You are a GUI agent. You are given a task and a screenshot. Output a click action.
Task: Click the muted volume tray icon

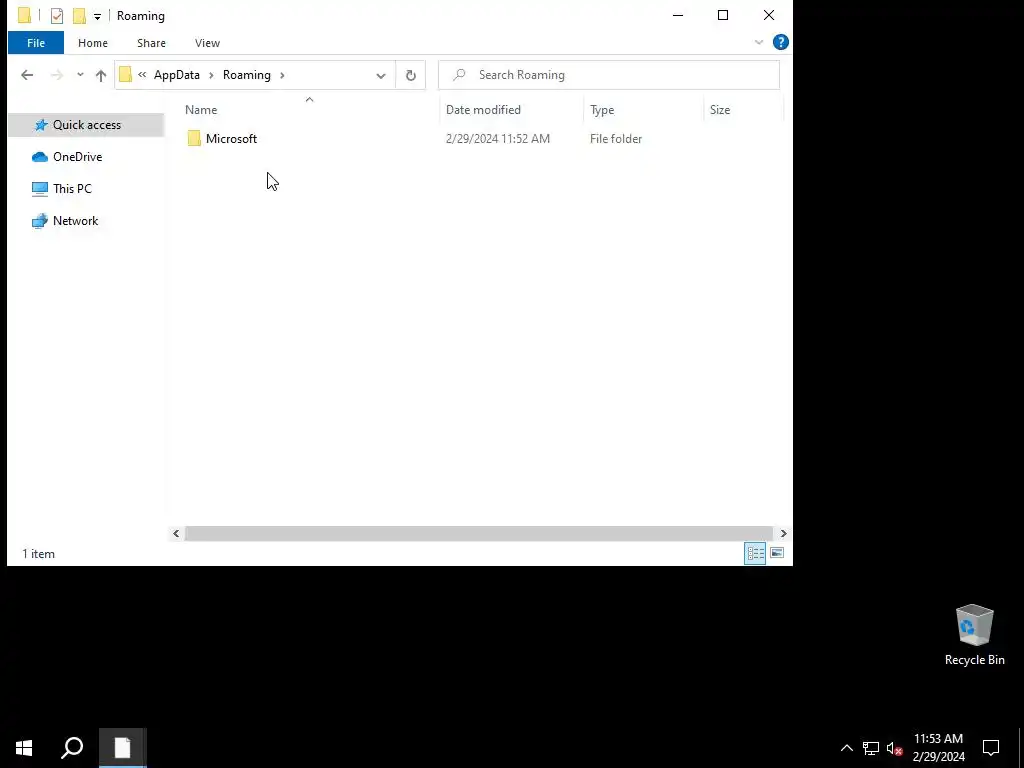(894, 748)
